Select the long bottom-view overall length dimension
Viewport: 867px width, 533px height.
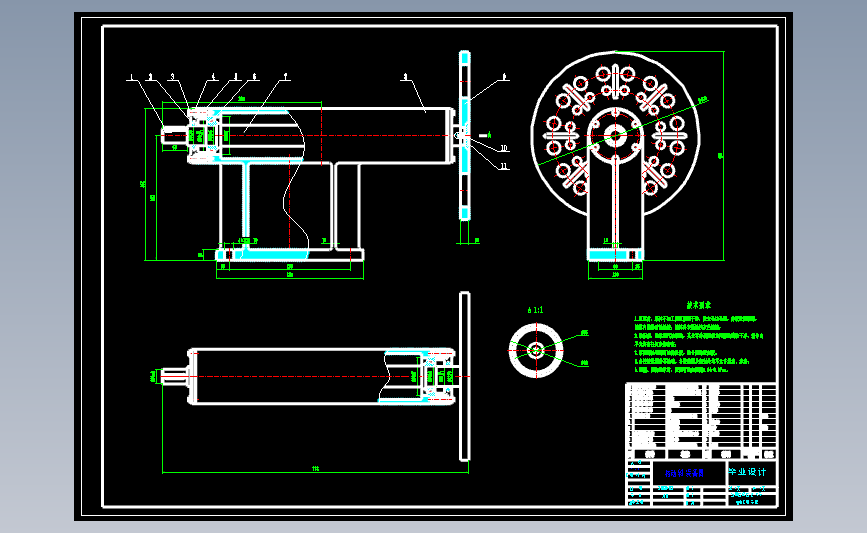315,471
